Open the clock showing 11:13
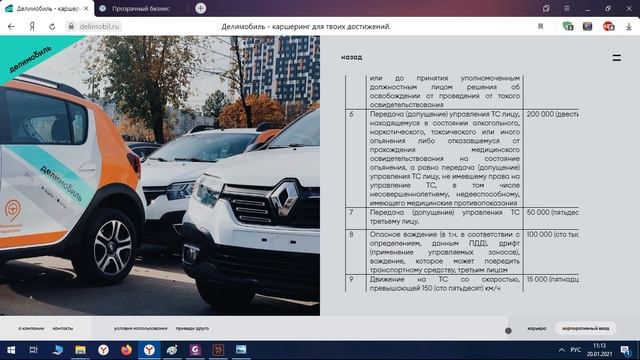640x360 pixels. (x=599, y=350)
